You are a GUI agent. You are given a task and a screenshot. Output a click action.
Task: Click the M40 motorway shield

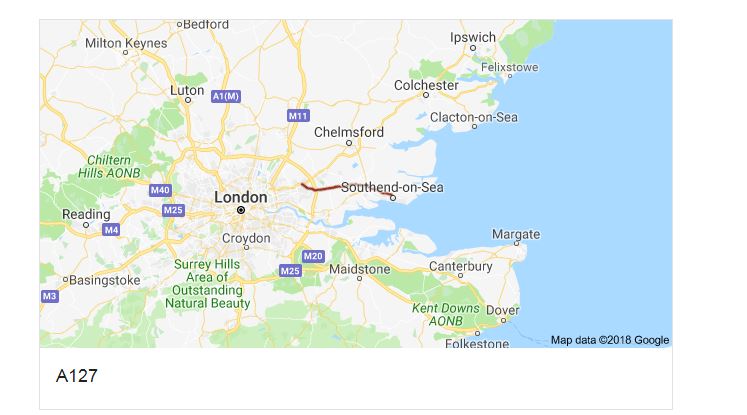pyautogui.click(x=161, y=190)
